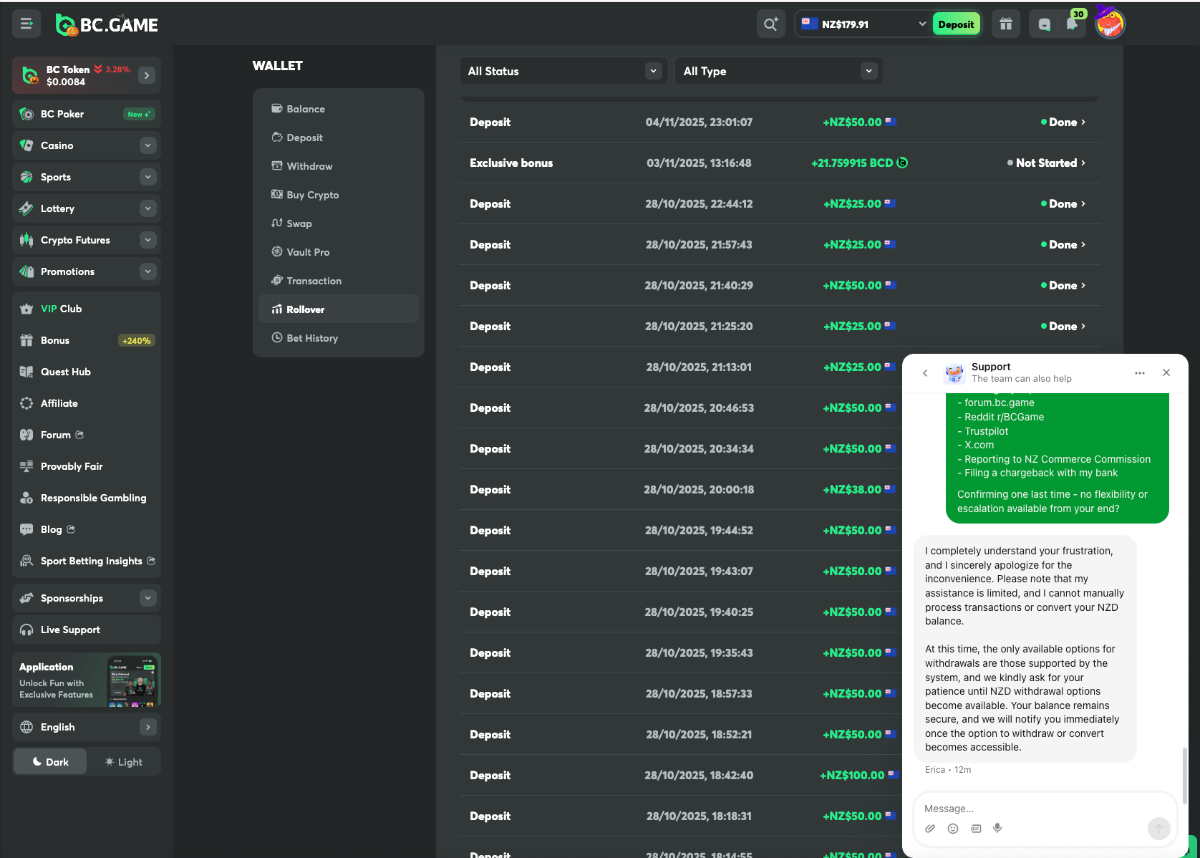Viewport: 1200px width, 858px height.
Task: Open notifications bell with 30 badge
Action: tap(1071, 24)
